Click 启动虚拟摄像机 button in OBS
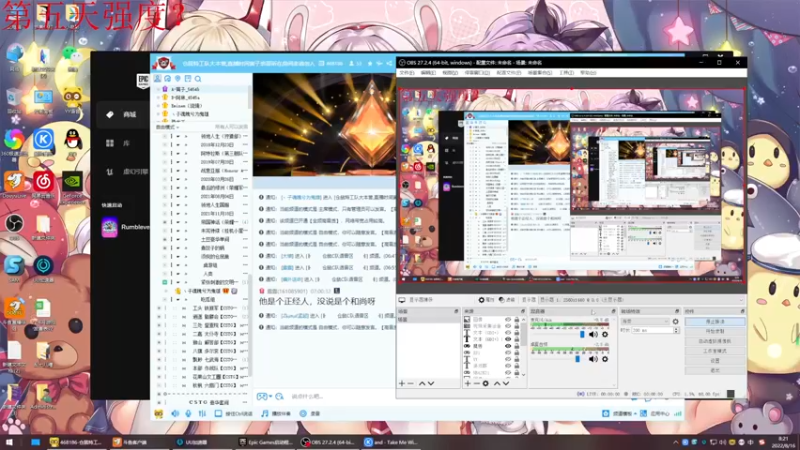 point(715,341)
